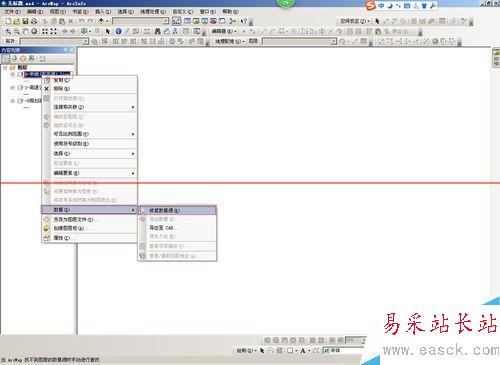
Task: Expand the 1-高速 layer node
Action: tap(13, 88)
